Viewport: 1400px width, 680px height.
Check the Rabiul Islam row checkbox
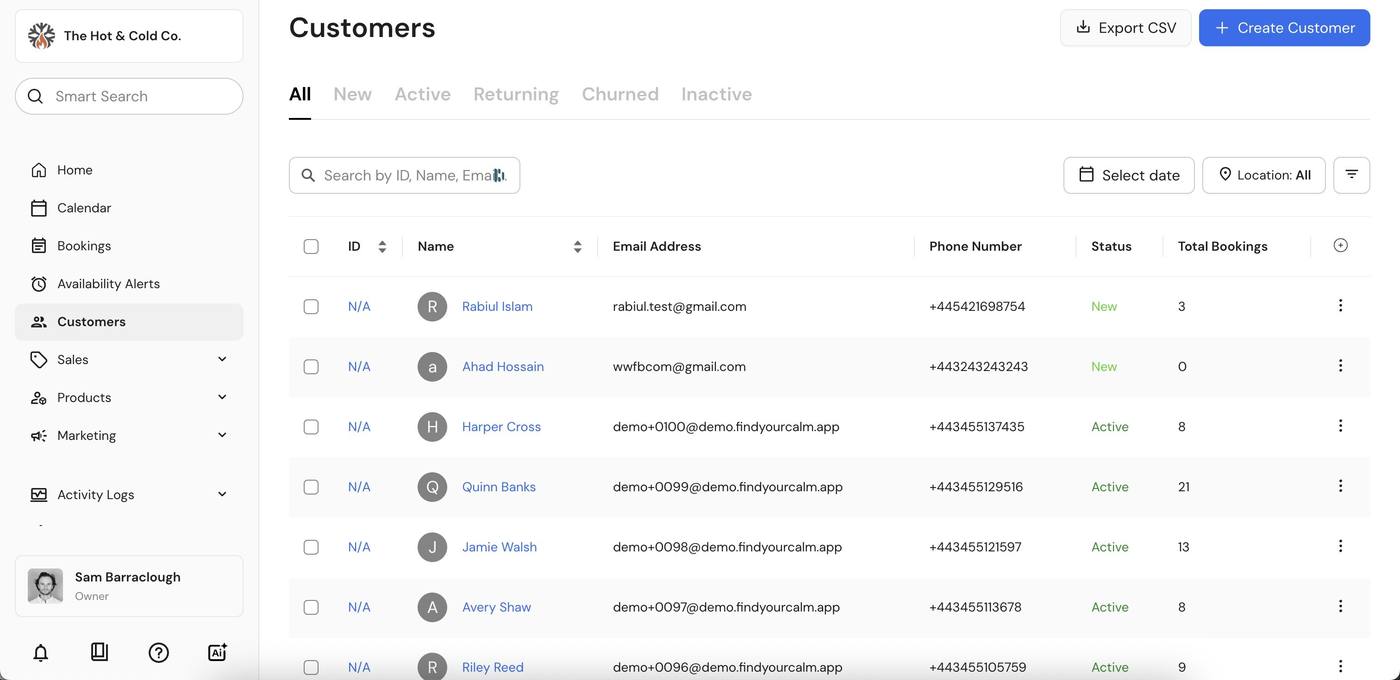tap(311, 307)
